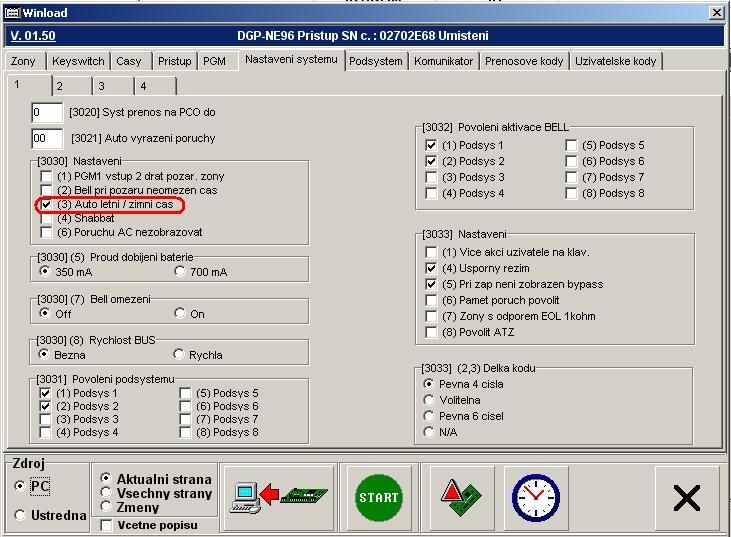Click the Syst prenos na PCO input field
Screen dimensions: 731x537
[x=46, y=113]
